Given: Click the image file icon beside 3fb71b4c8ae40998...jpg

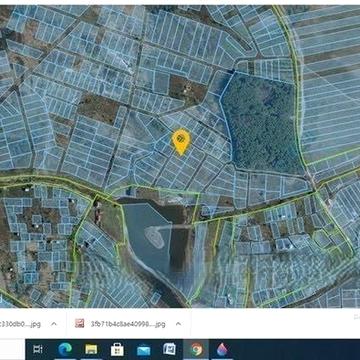Looking at the screenshot, I should (80, 323).
